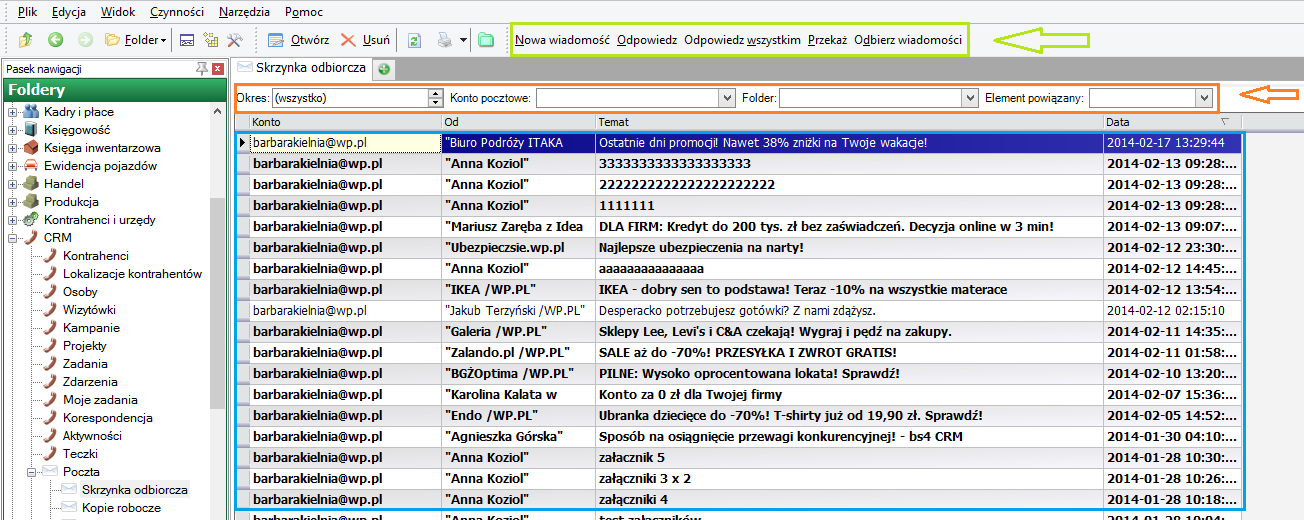Expand Kontrahenci i urzędy node
The image size is (1304, 520).
(x=13, y=220)
